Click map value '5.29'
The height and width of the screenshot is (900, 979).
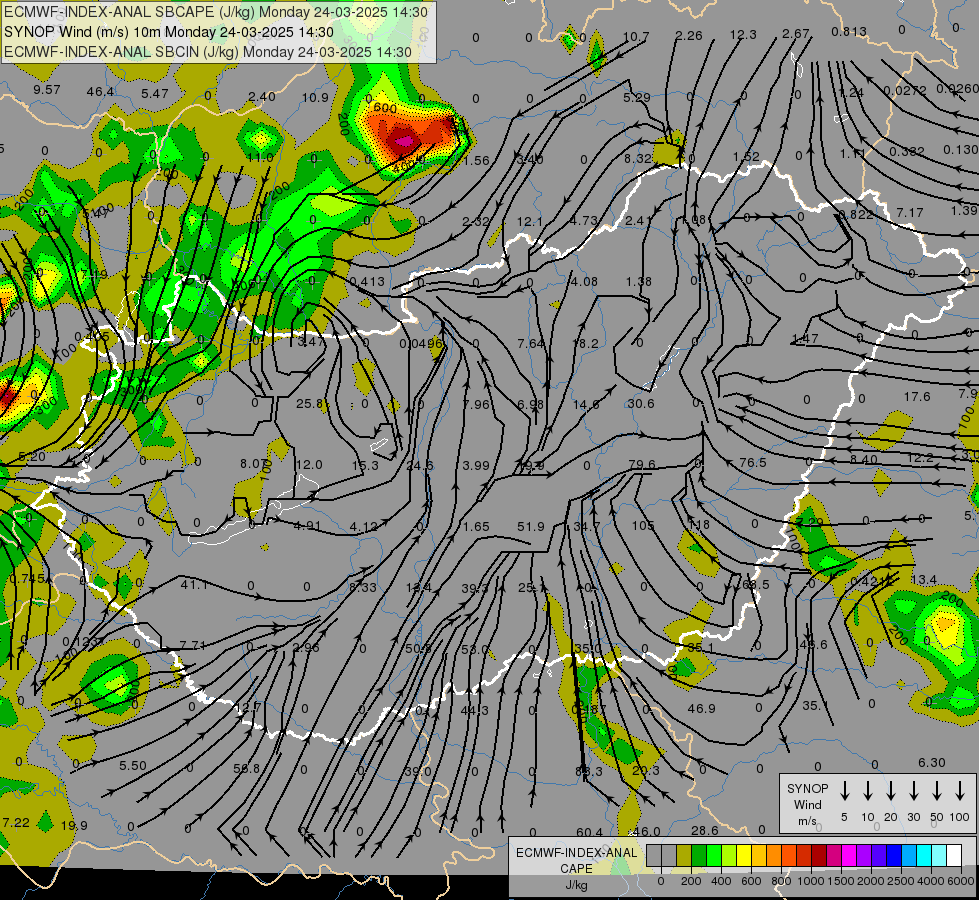click(636, 97)
